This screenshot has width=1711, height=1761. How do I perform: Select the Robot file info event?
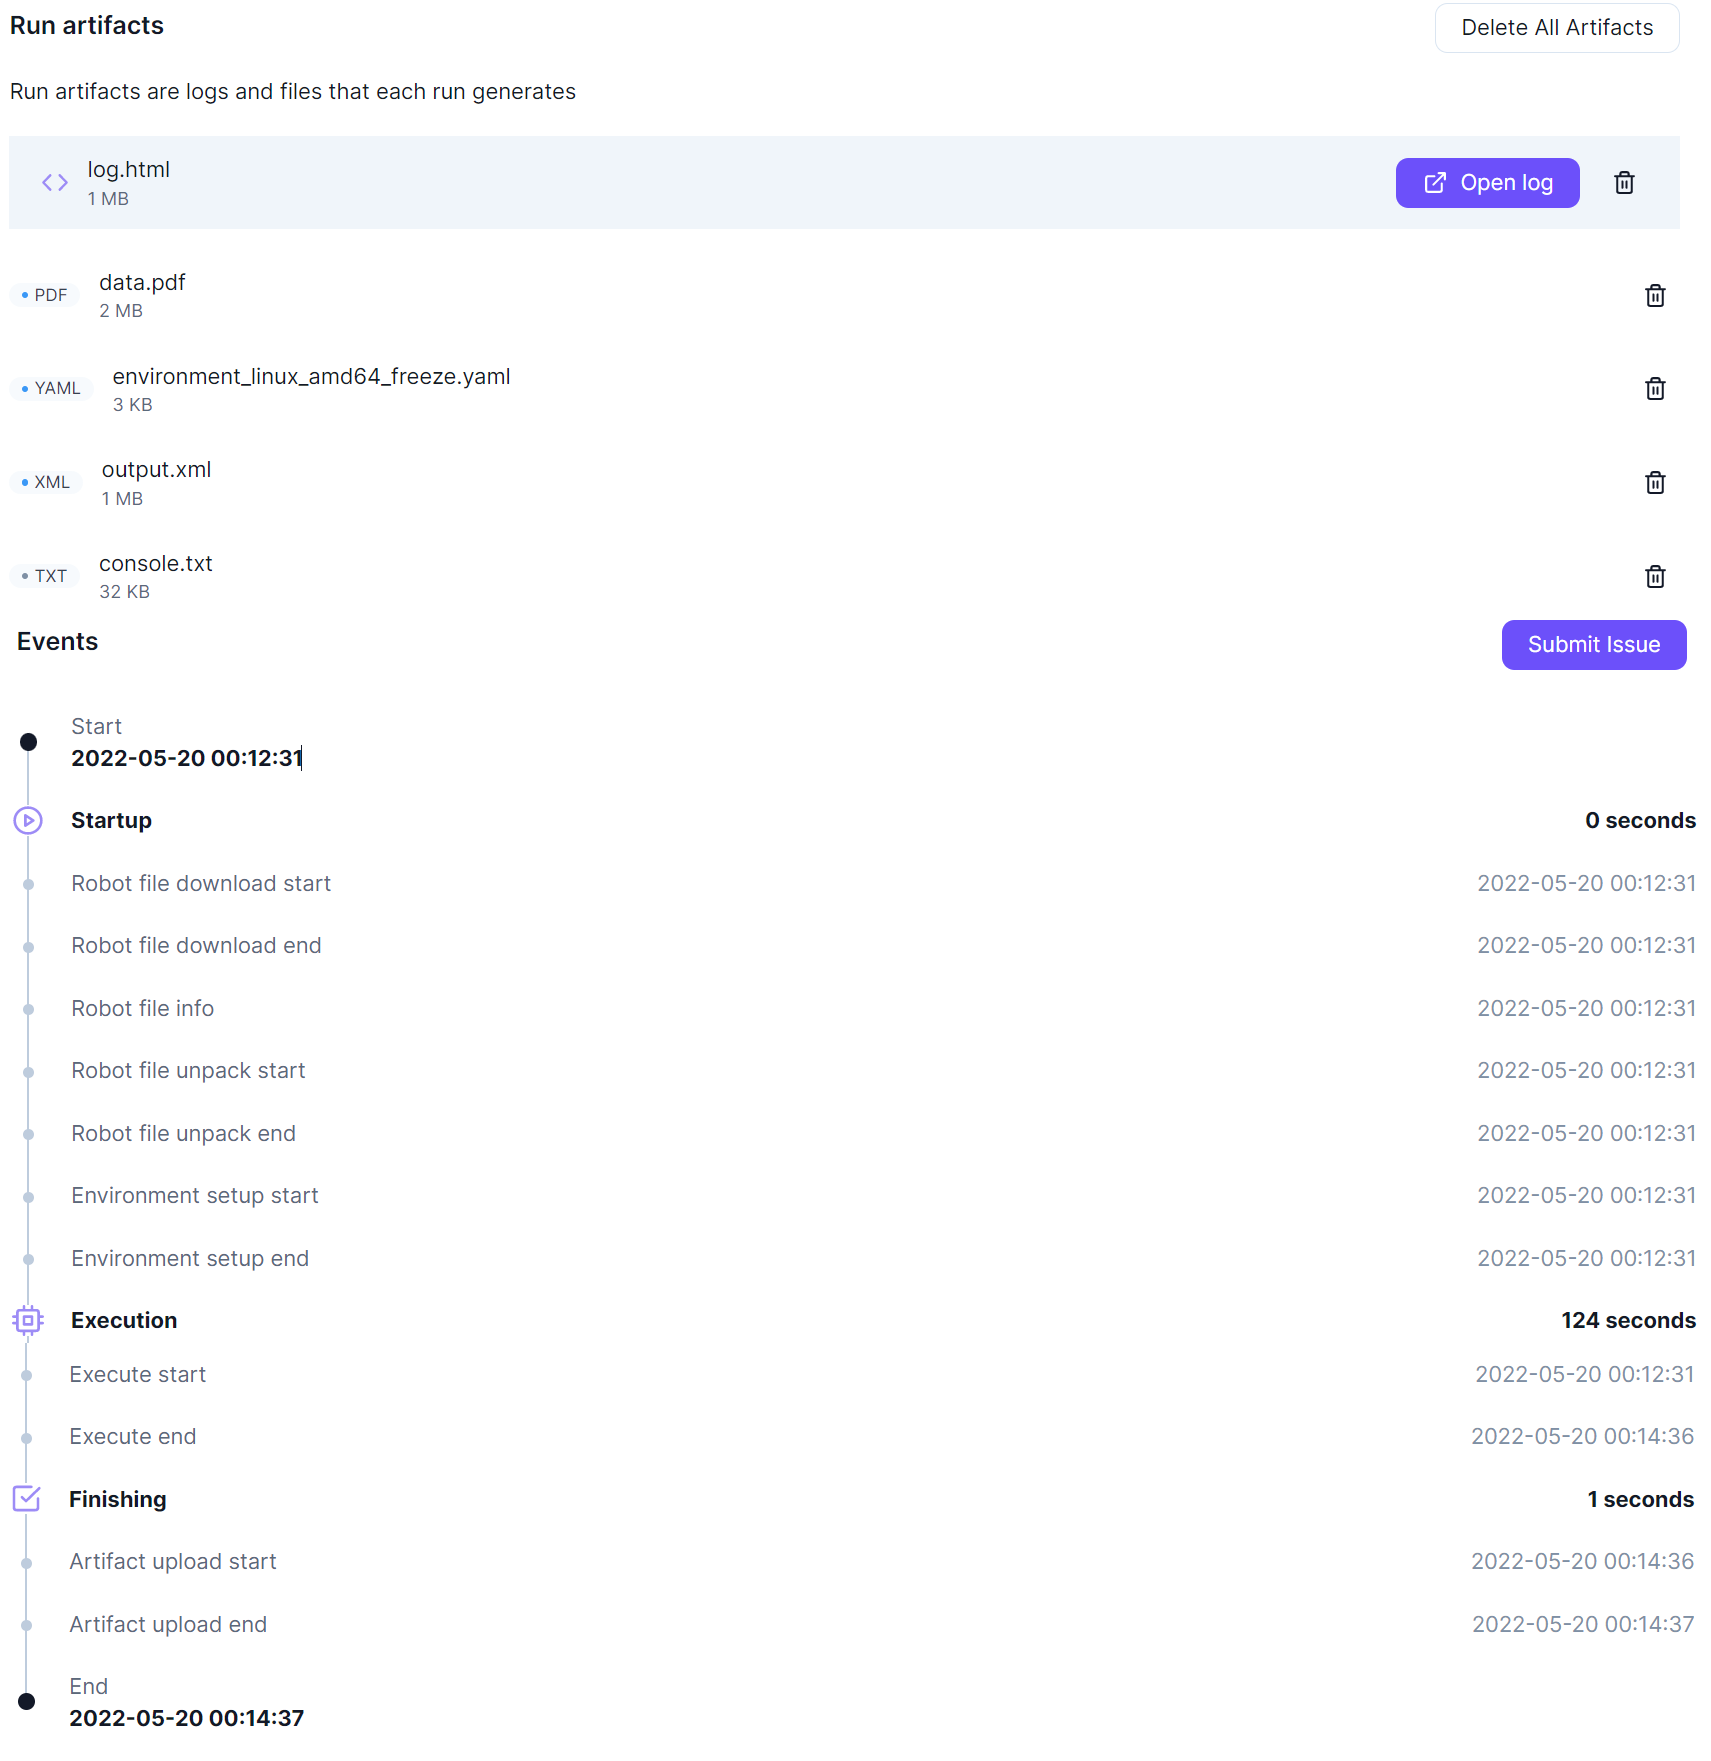point(143,1009)
